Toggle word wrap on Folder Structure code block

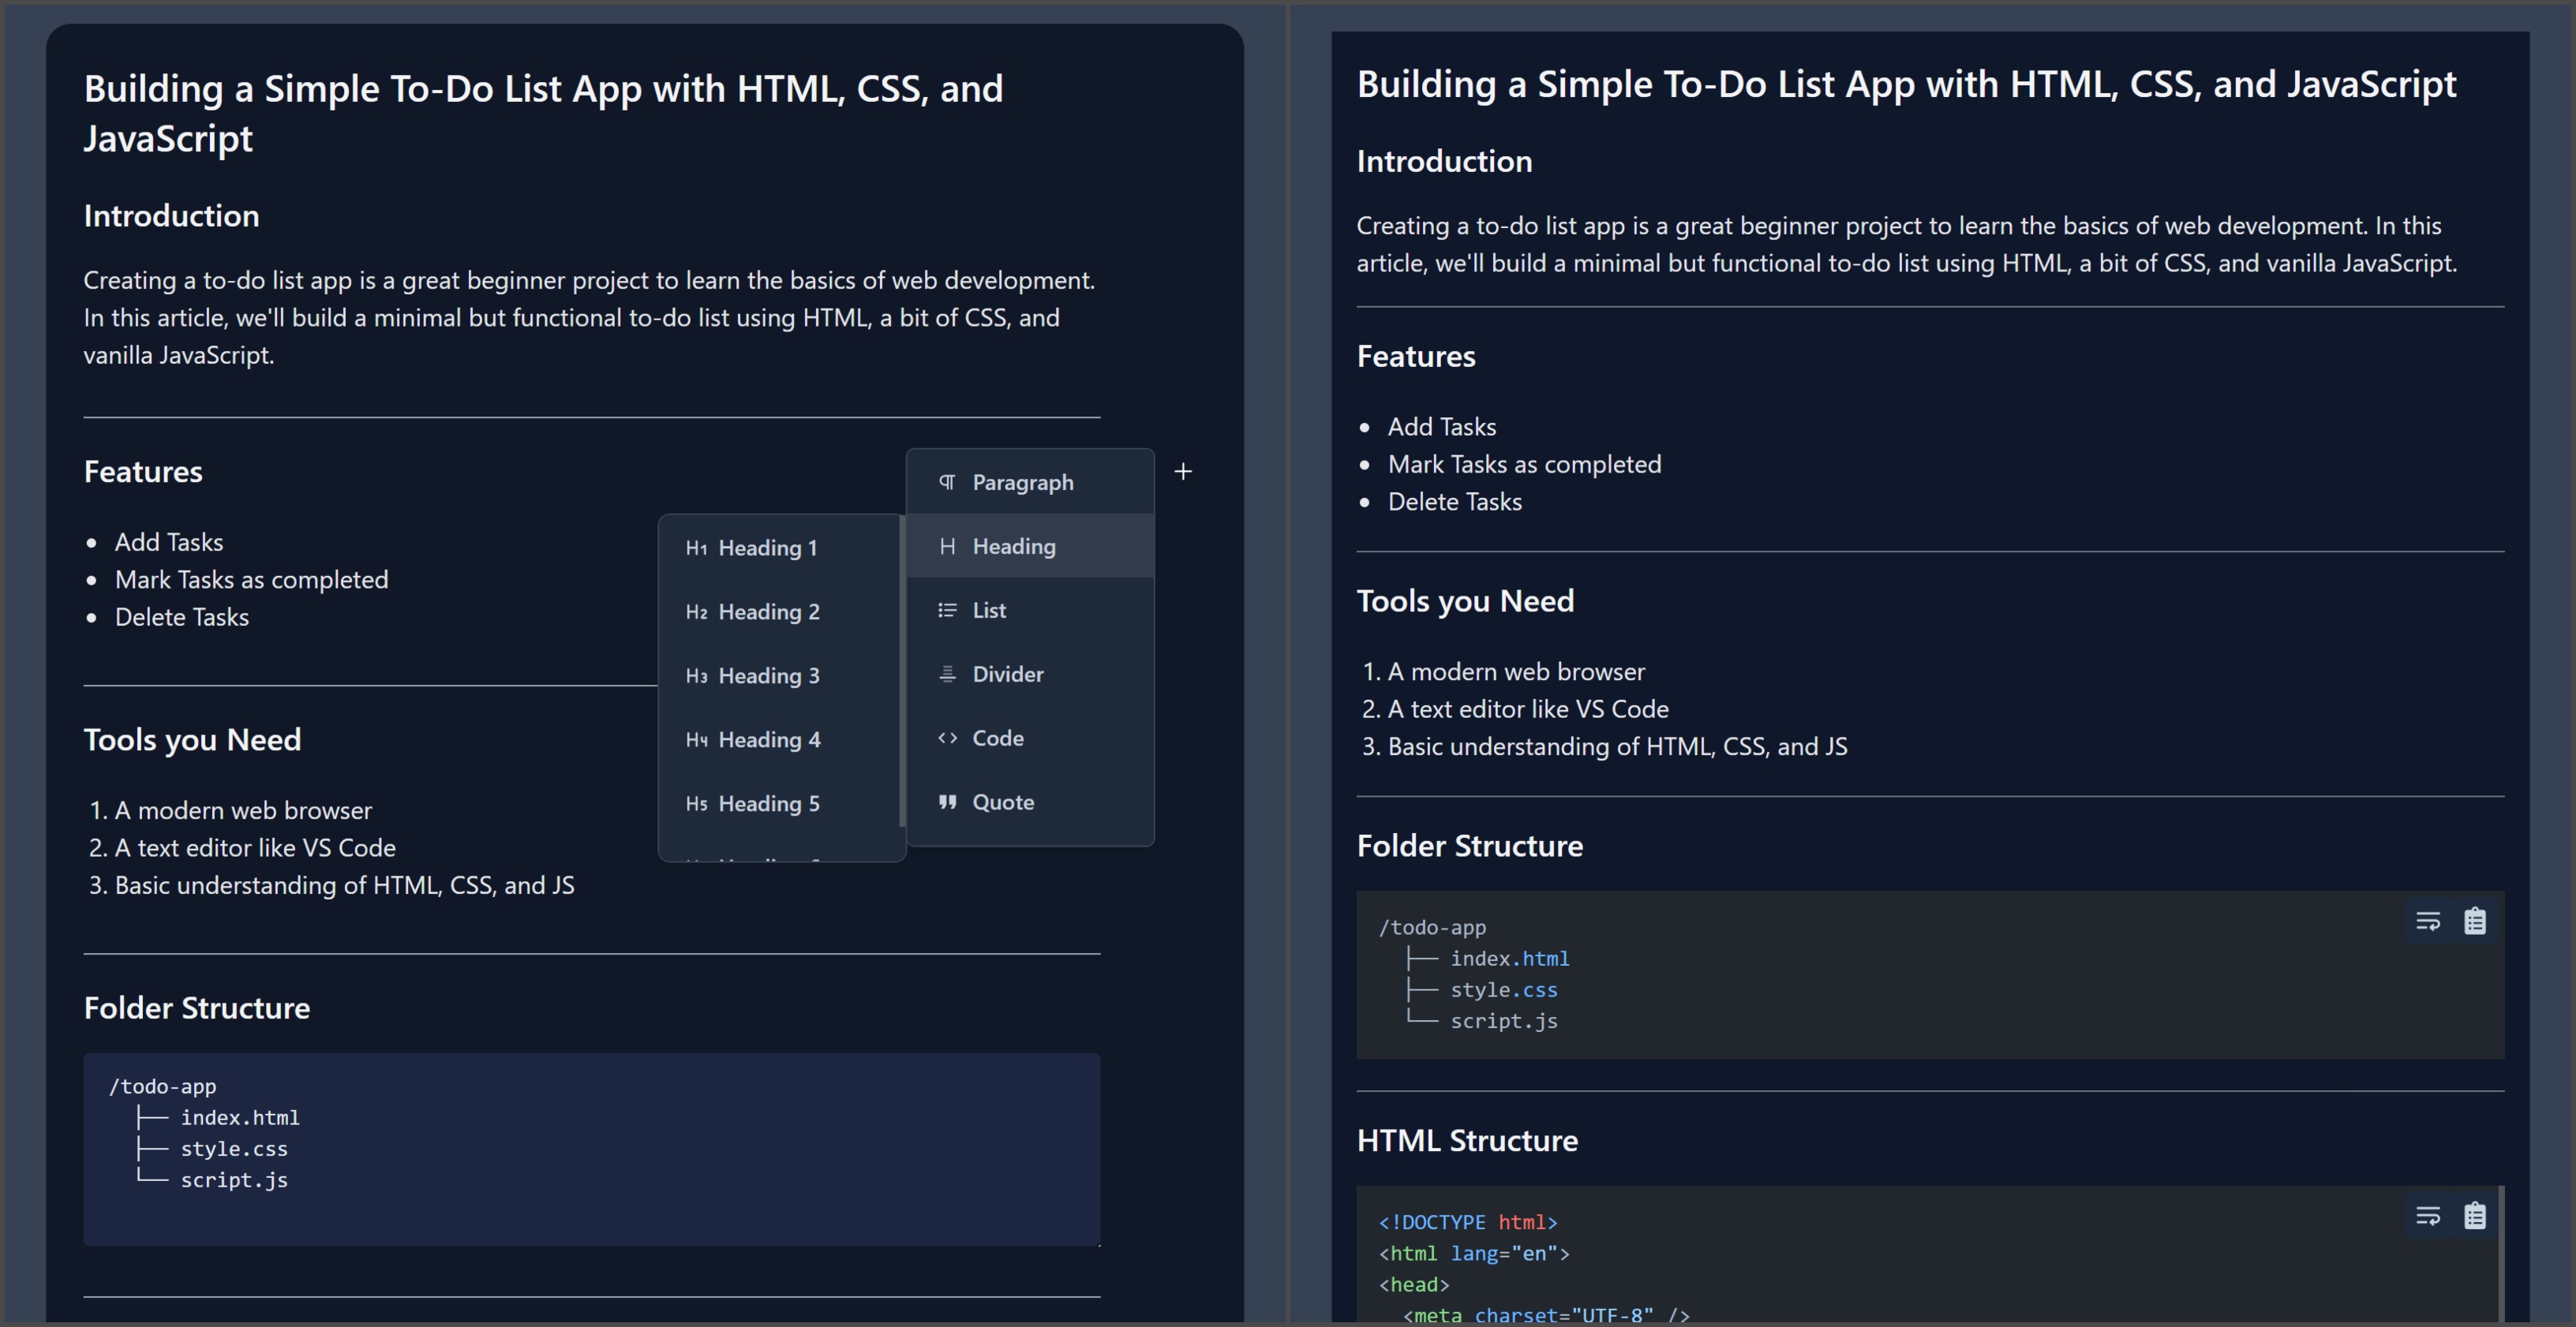tap(2428, 921)
